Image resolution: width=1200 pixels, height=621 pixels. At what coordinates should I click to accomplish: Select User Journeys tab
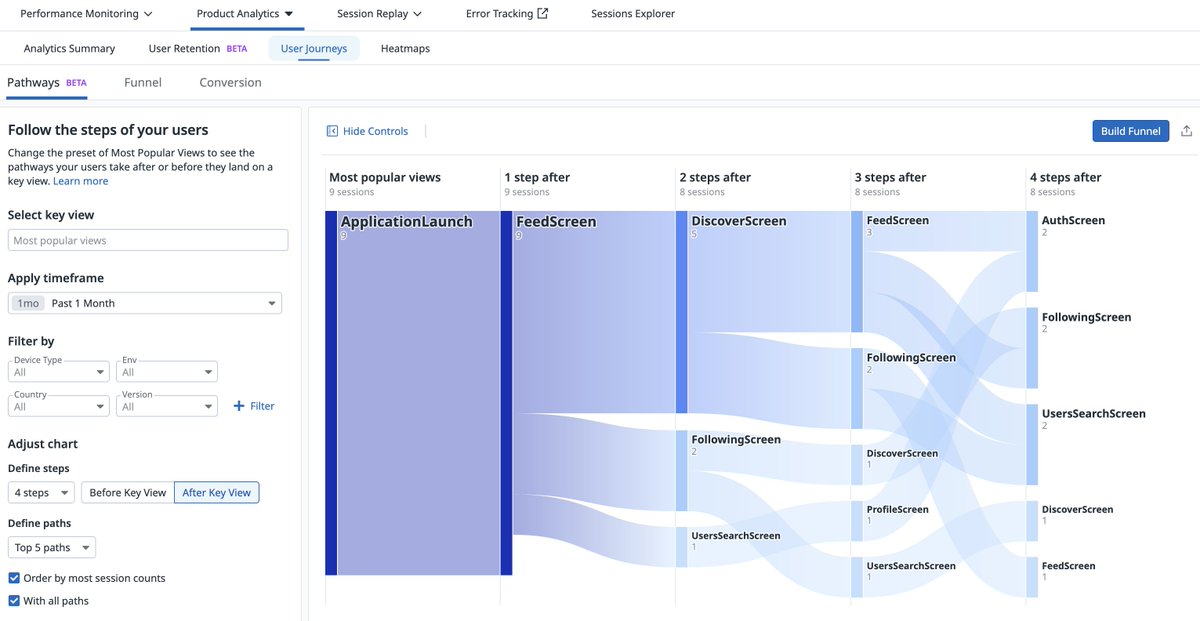pyautogui.click(x=314, y=48)
